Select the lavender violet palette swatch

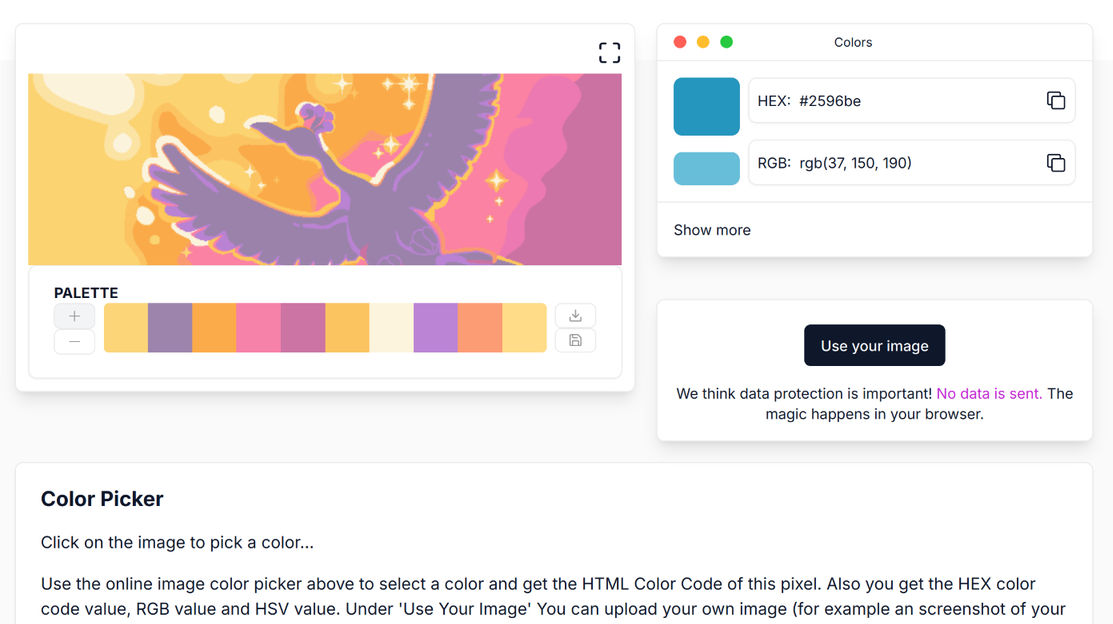[x=435, y=328]
